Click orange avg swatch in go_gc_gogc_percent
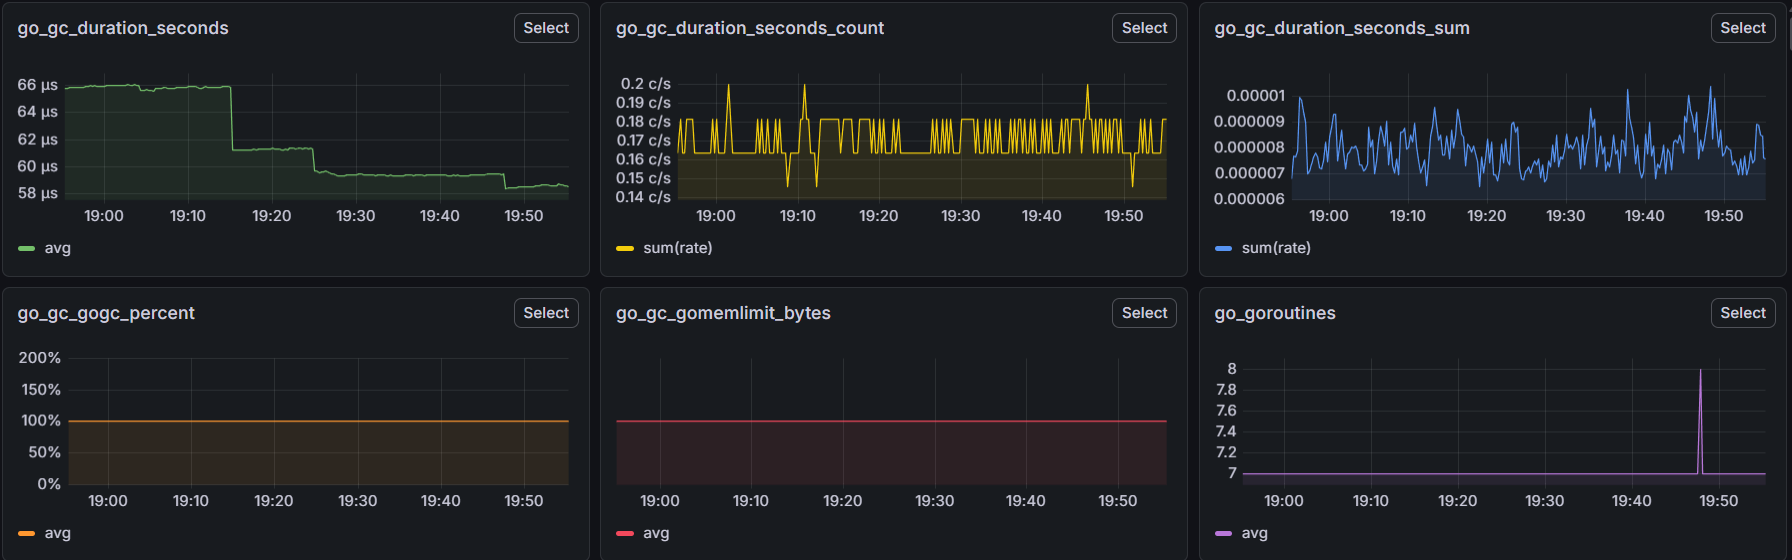 click(x=27, y=533)
